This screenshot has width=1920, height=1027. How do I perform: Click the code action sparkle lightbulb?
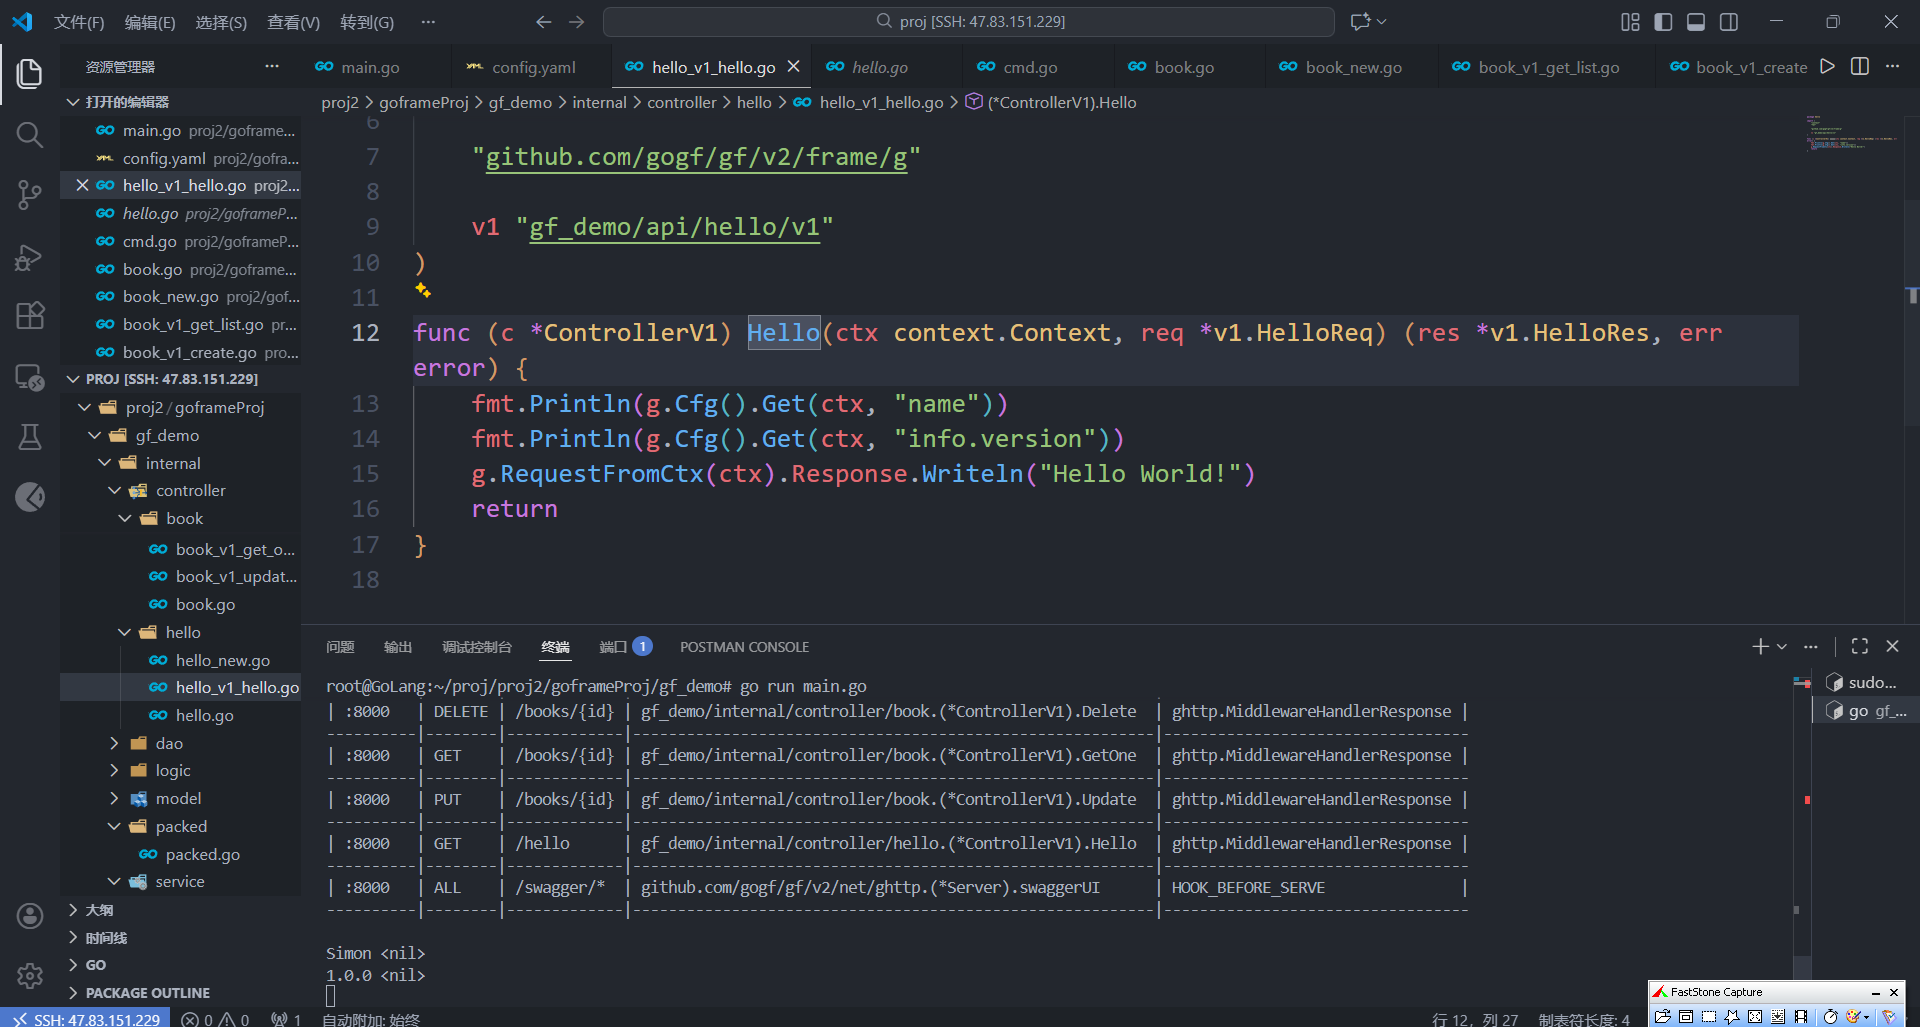(423, 290)
